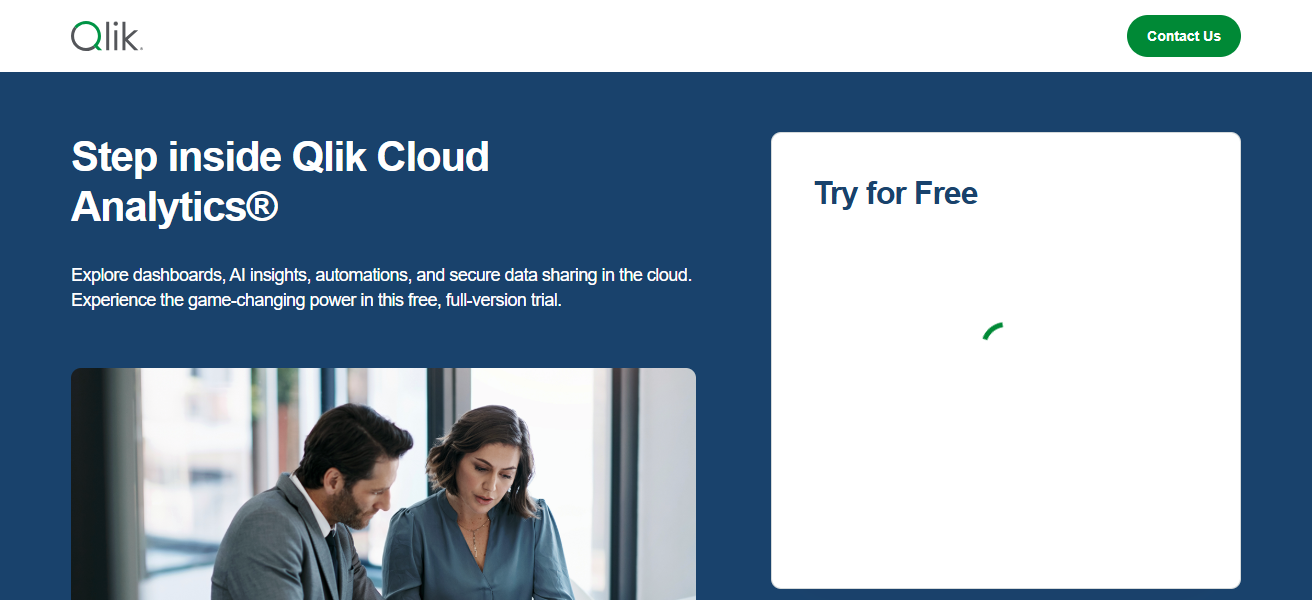Image resolution: width=1312 pixels, height=600 pixels.
Task: Click the Try for Free heading
Action: pos(896,193)
